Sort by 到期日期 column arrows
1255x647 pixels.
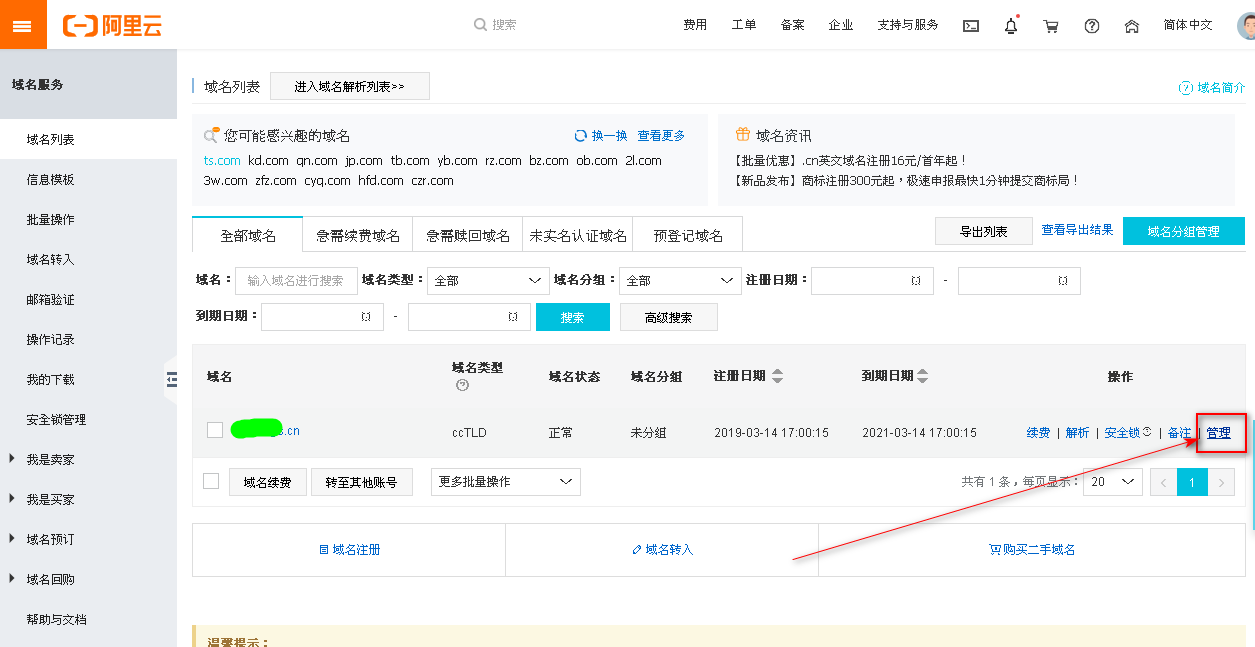pyautogui.click(x=921, y=376)
